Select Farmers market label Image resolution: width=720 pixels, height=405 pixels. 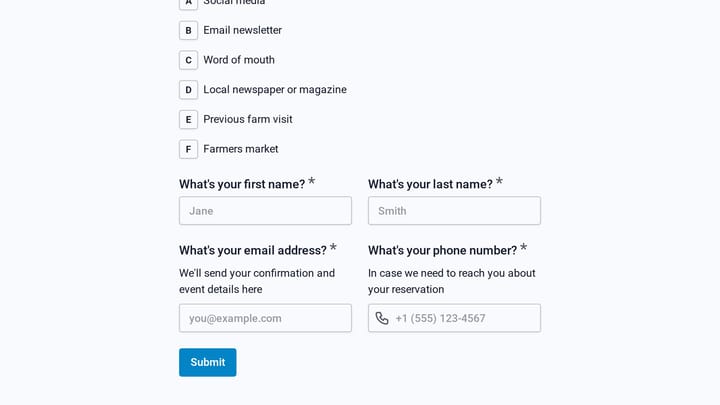tap(241, 149)
